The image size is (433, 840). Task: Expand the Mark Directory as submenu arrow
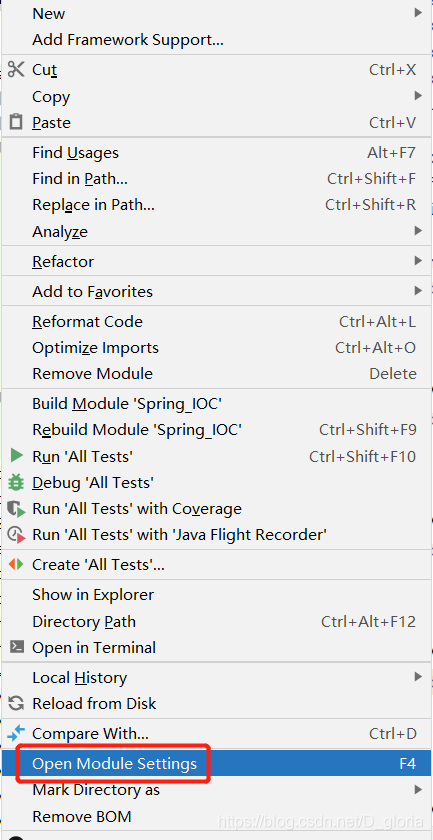pos(418,789)
